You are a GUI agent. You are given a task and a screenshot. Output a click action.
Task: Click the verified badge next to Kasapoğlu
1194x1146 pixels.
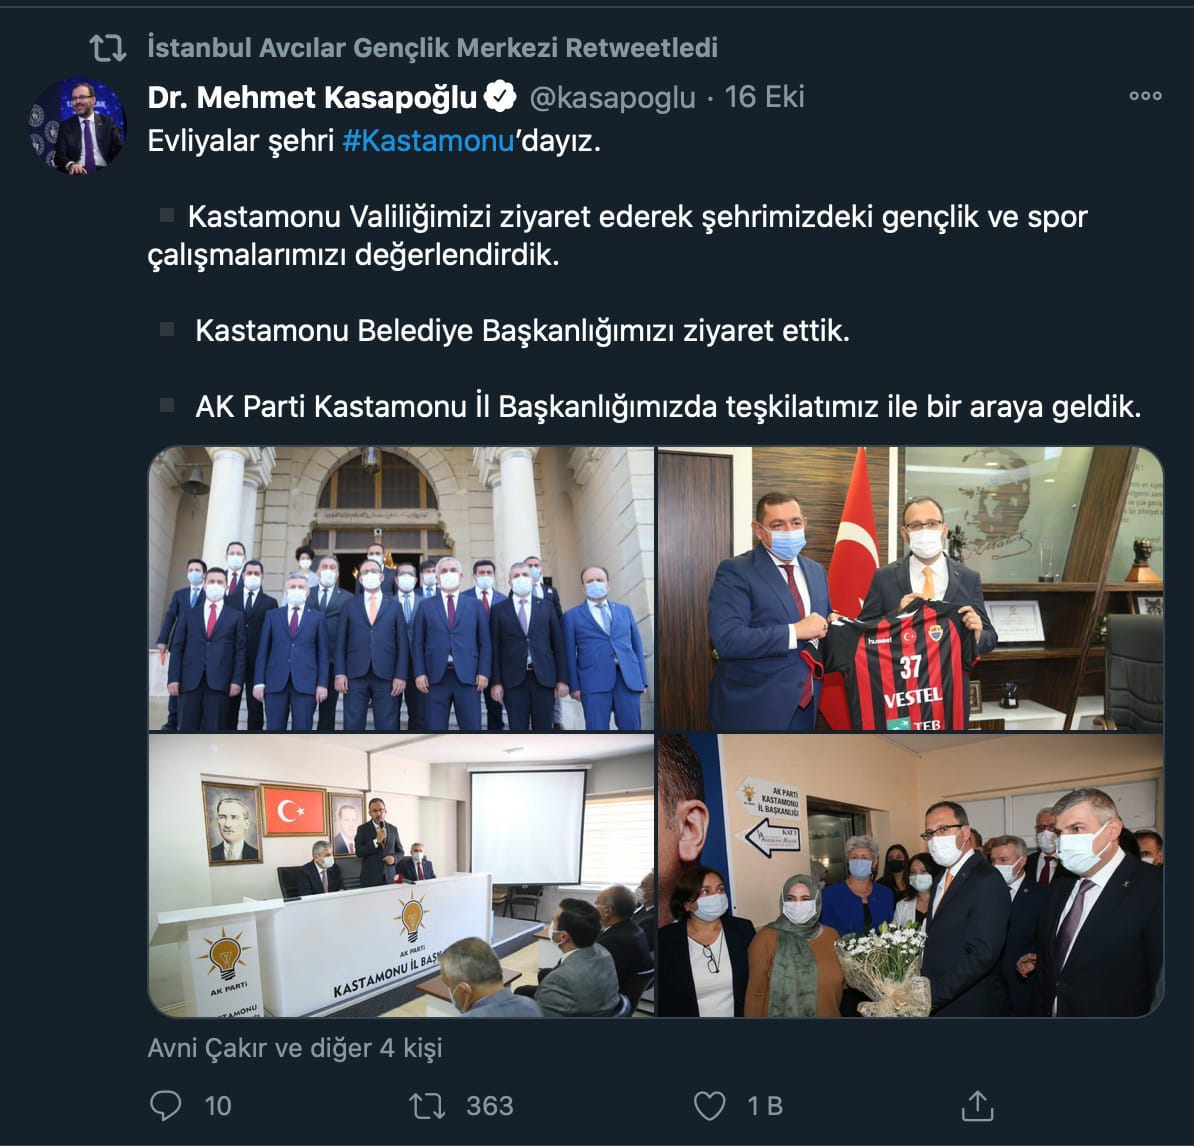pyautogui.click(x=500, y=97)
